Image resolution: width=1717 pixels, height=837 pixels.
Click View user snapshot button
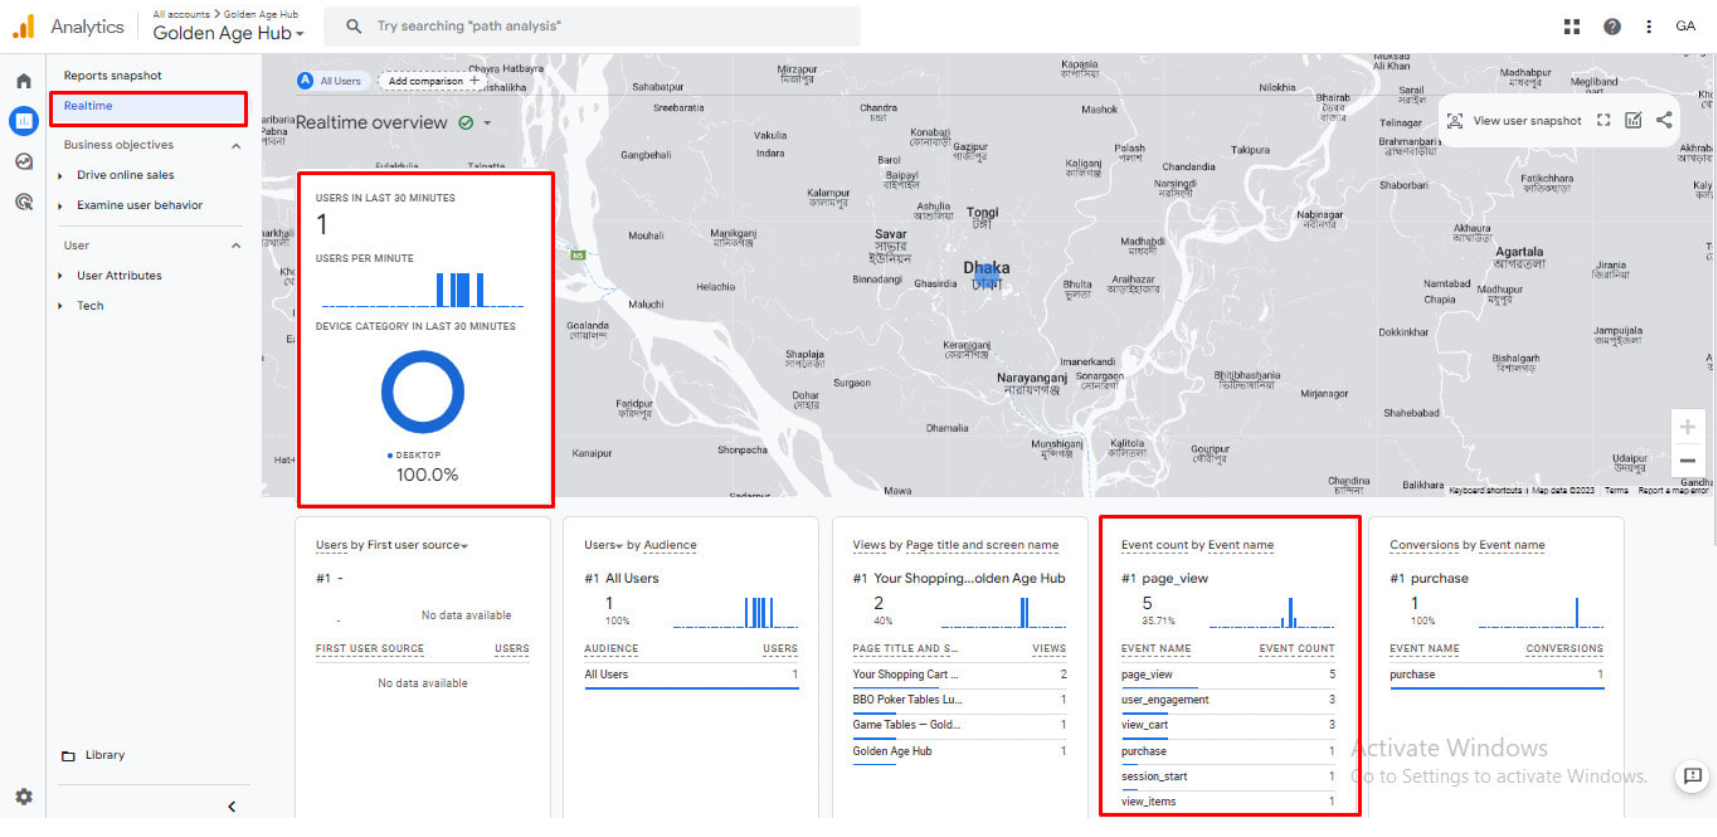pyautogui.click(x=1515, y=121)
